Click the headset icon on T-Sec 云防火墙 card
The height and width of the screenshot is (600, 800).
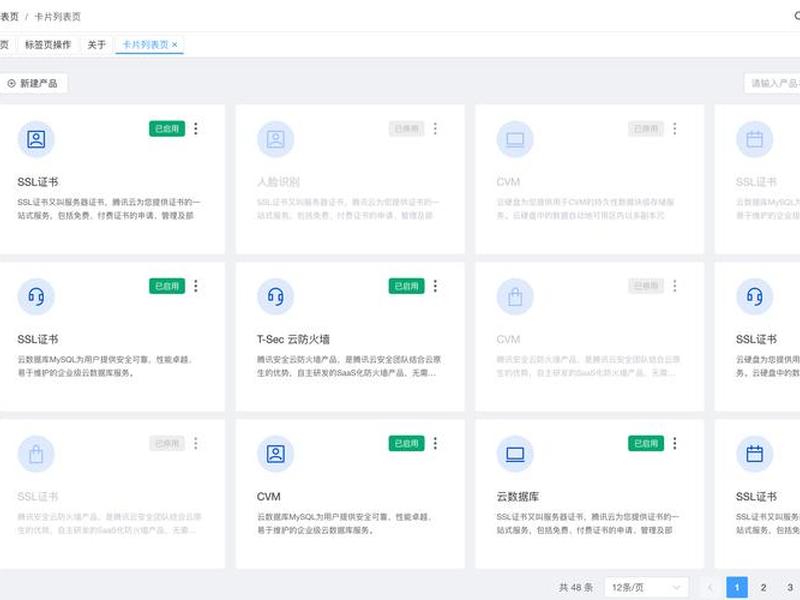click(276, 296)
